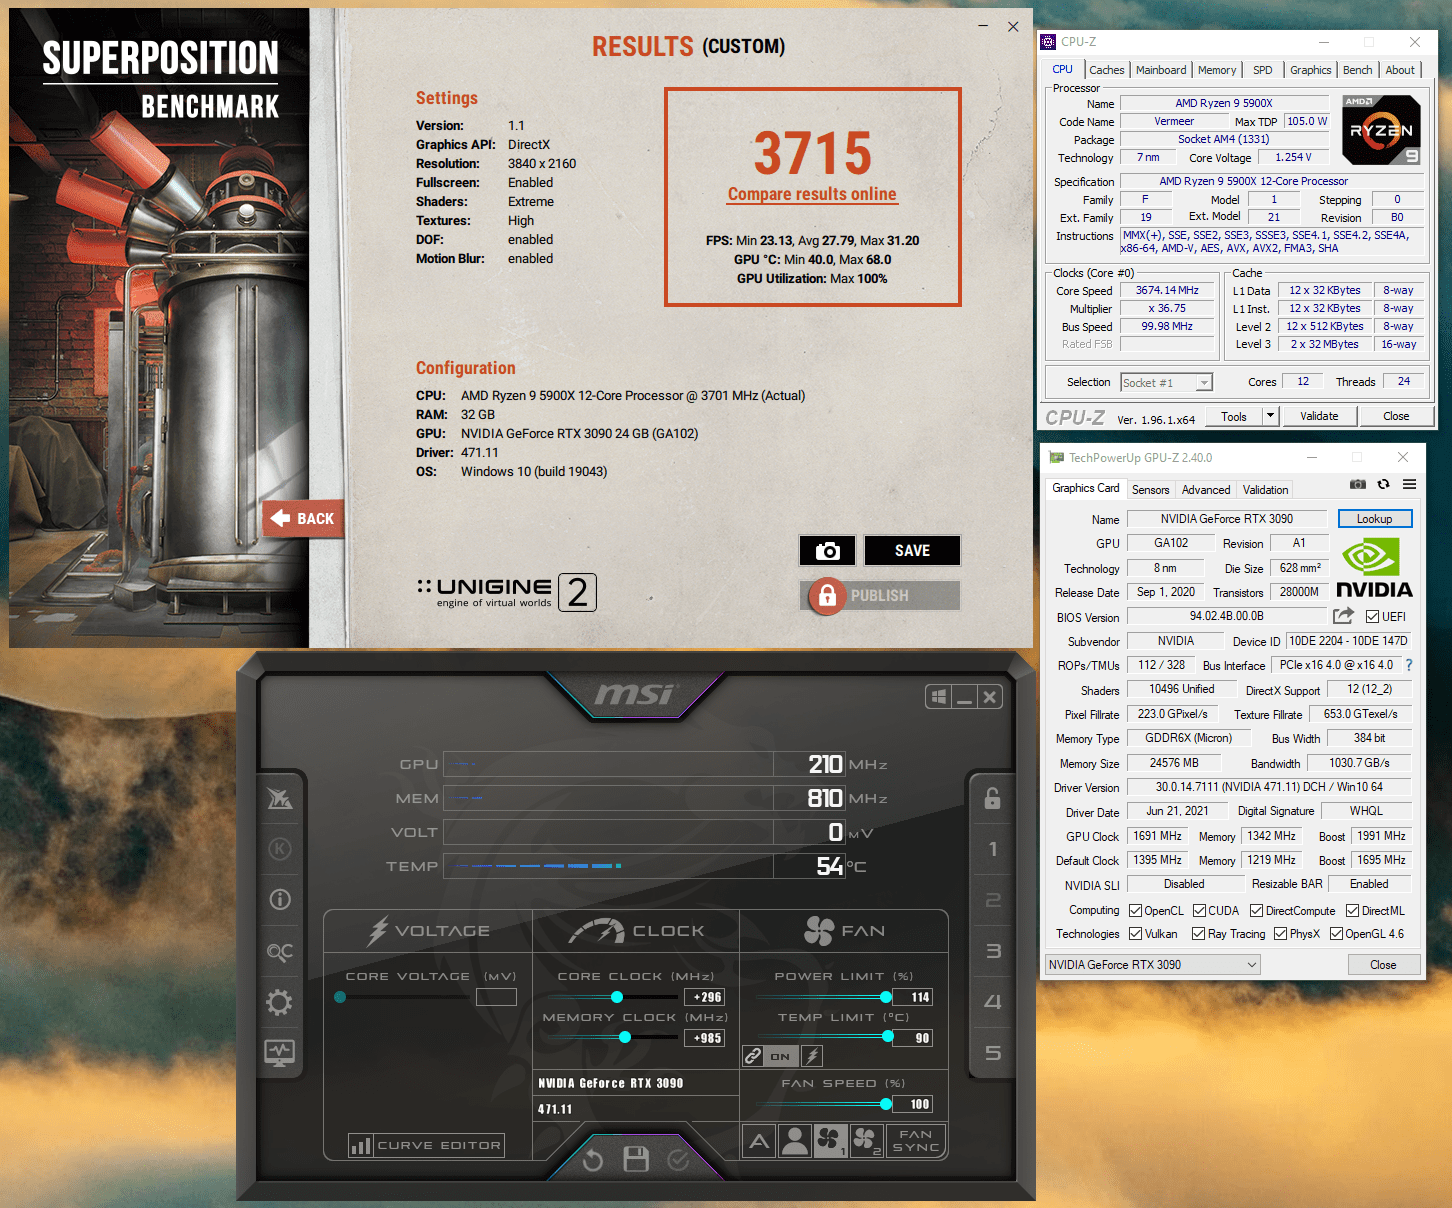Image resolution: width=1452 pixels, height=1208 pixels.
Task: Select Fan 2 icon in Afterburner
Action: click(866, 1140)
